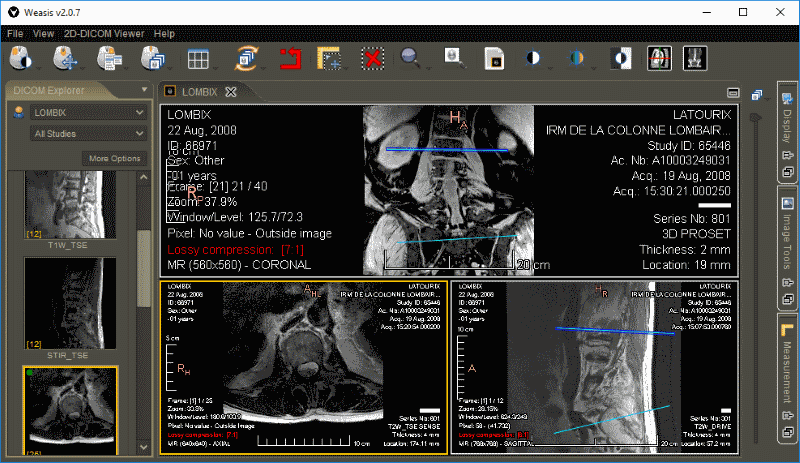Select the middle mouse button pan tool
The width and height of the screenshot is (800, 463).
[65, 58]
